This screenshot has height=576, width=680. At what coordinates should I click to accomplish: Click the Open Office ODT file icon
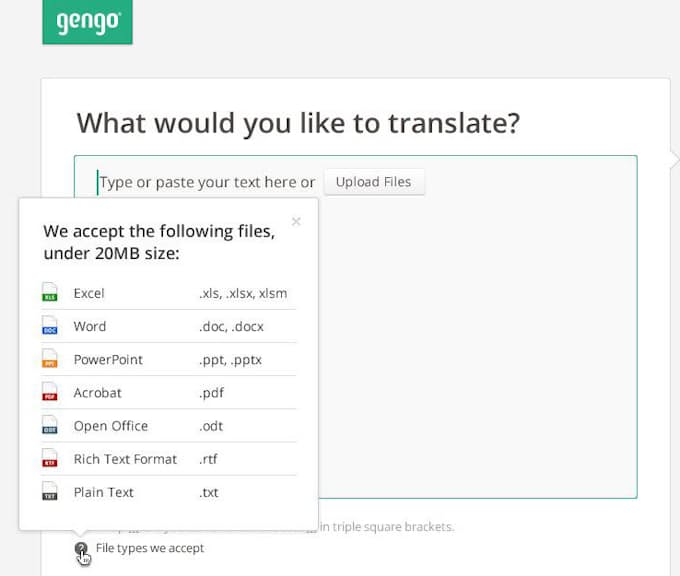[x=50, y=426]
